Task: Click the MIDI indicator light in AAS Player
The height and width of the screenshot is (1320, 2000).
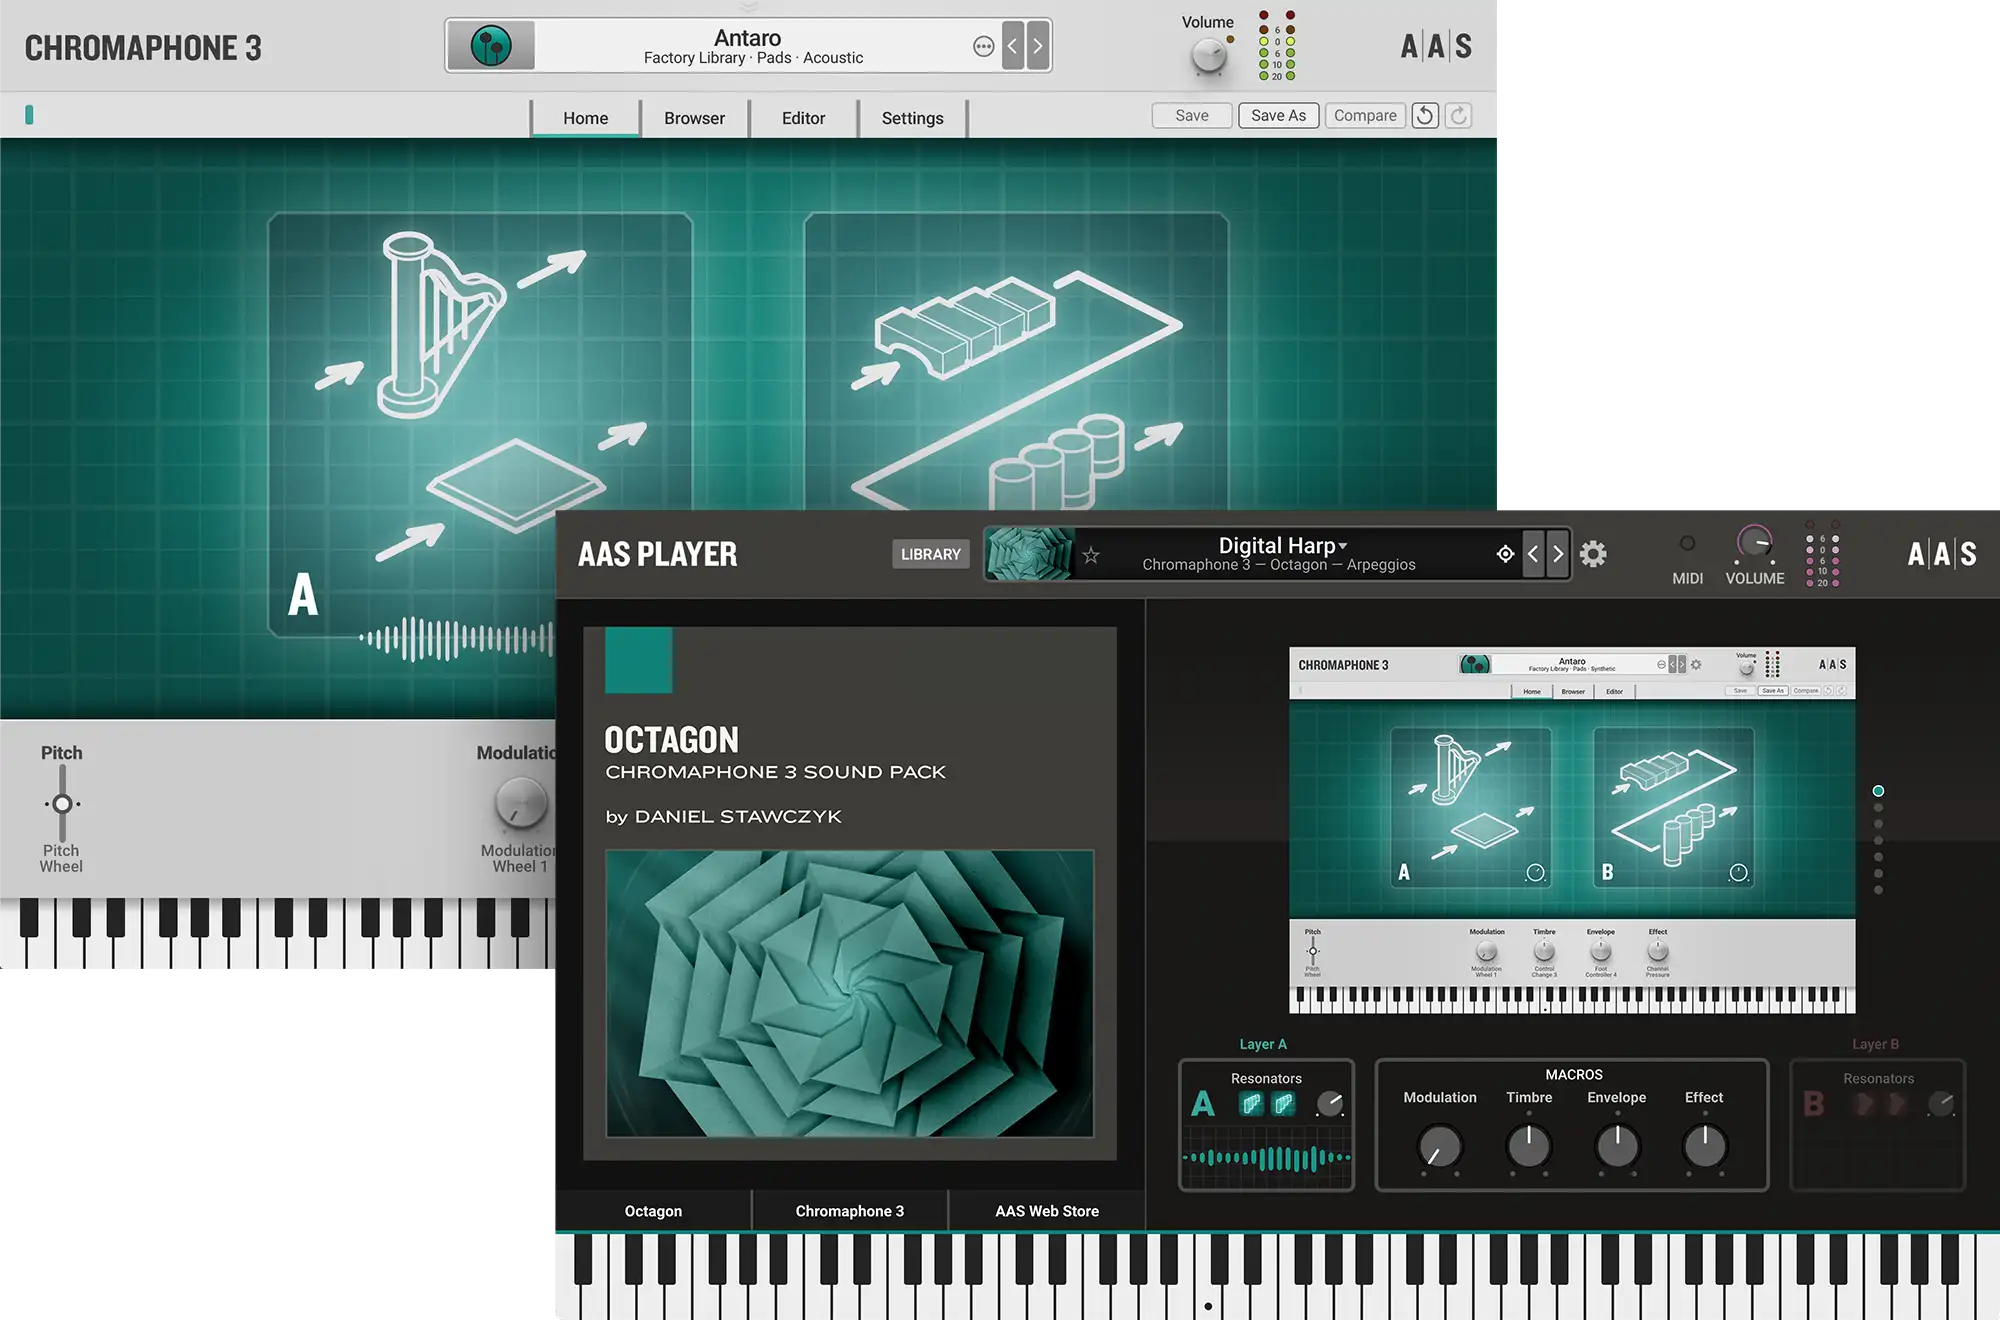Action: point(1687,543)
